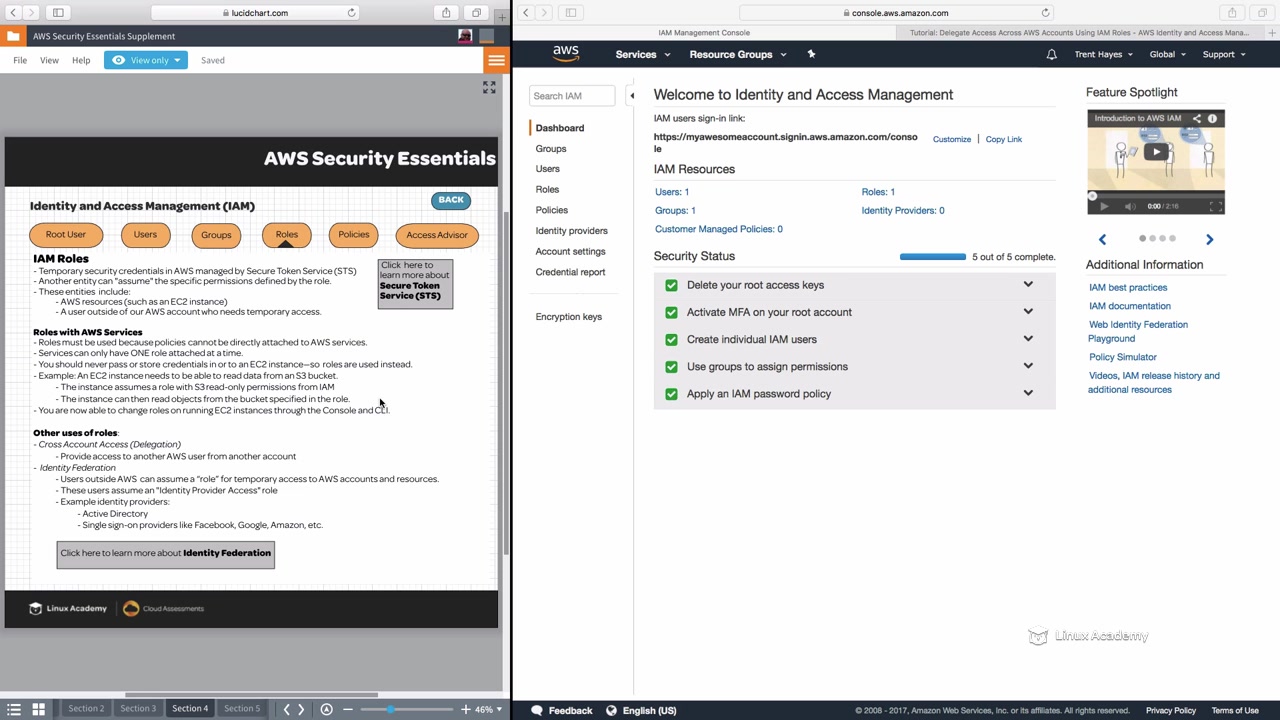Click the share icon on the IAM video
The height and width of the screenshot is (720, 1280).
tap(1196, 118)
